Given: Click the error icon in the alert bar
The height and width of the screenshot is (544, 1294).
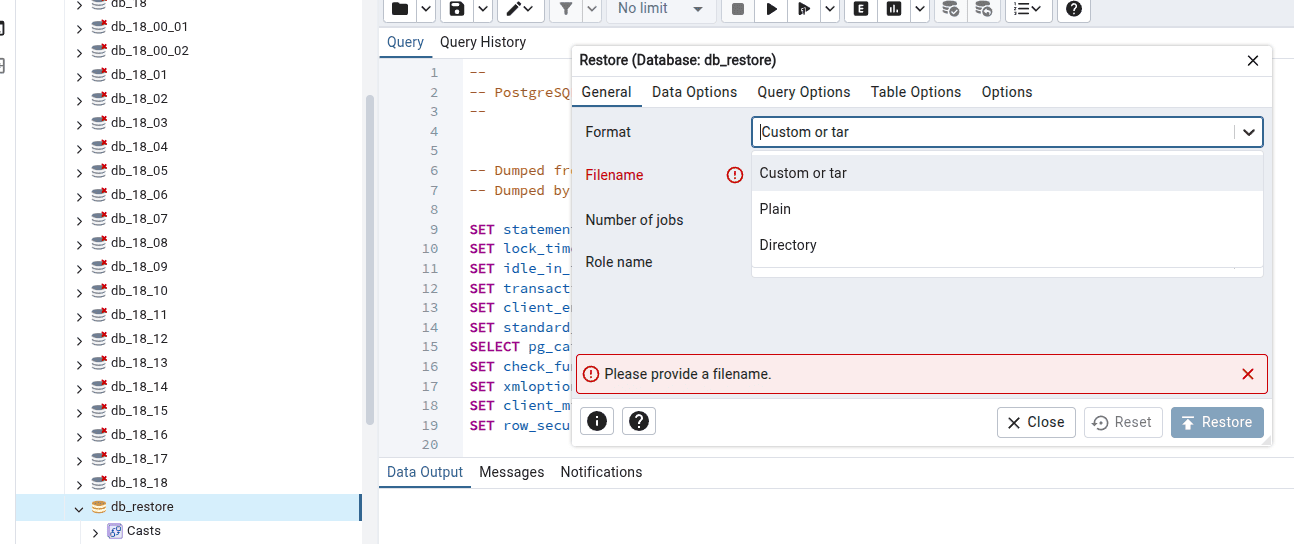Looking at the screenshot, I should tap(591, 374).
